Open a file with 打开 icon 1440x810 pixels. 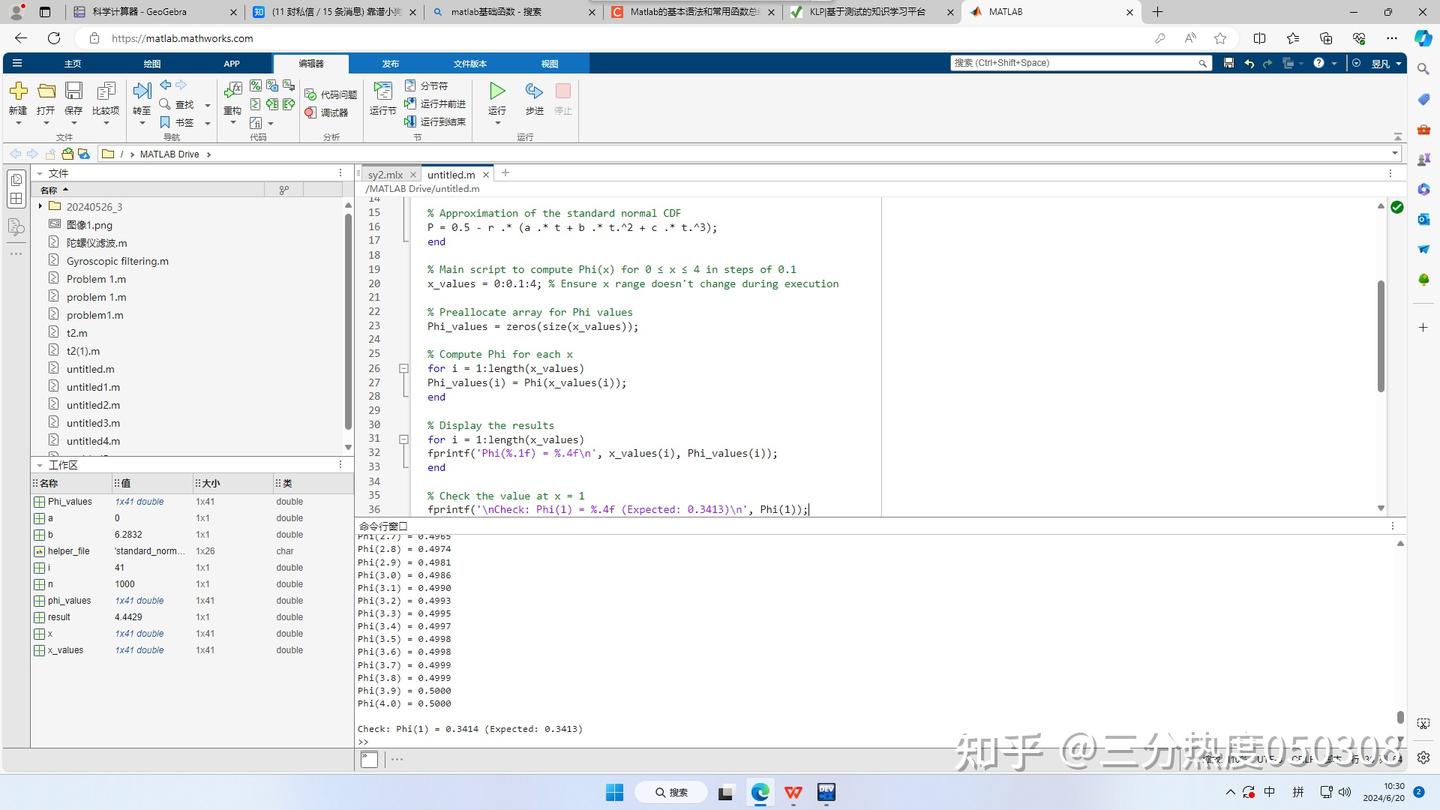46,91
